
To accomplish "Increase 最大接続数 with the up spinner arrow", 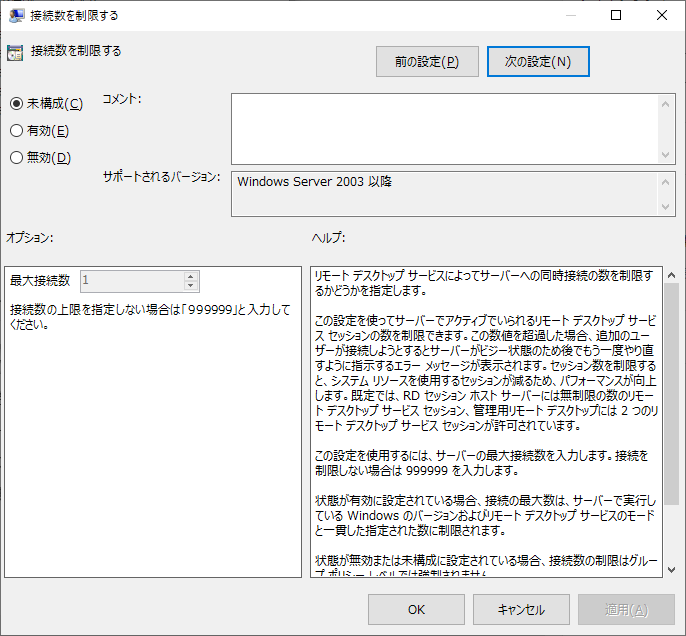I will [190, 276].
